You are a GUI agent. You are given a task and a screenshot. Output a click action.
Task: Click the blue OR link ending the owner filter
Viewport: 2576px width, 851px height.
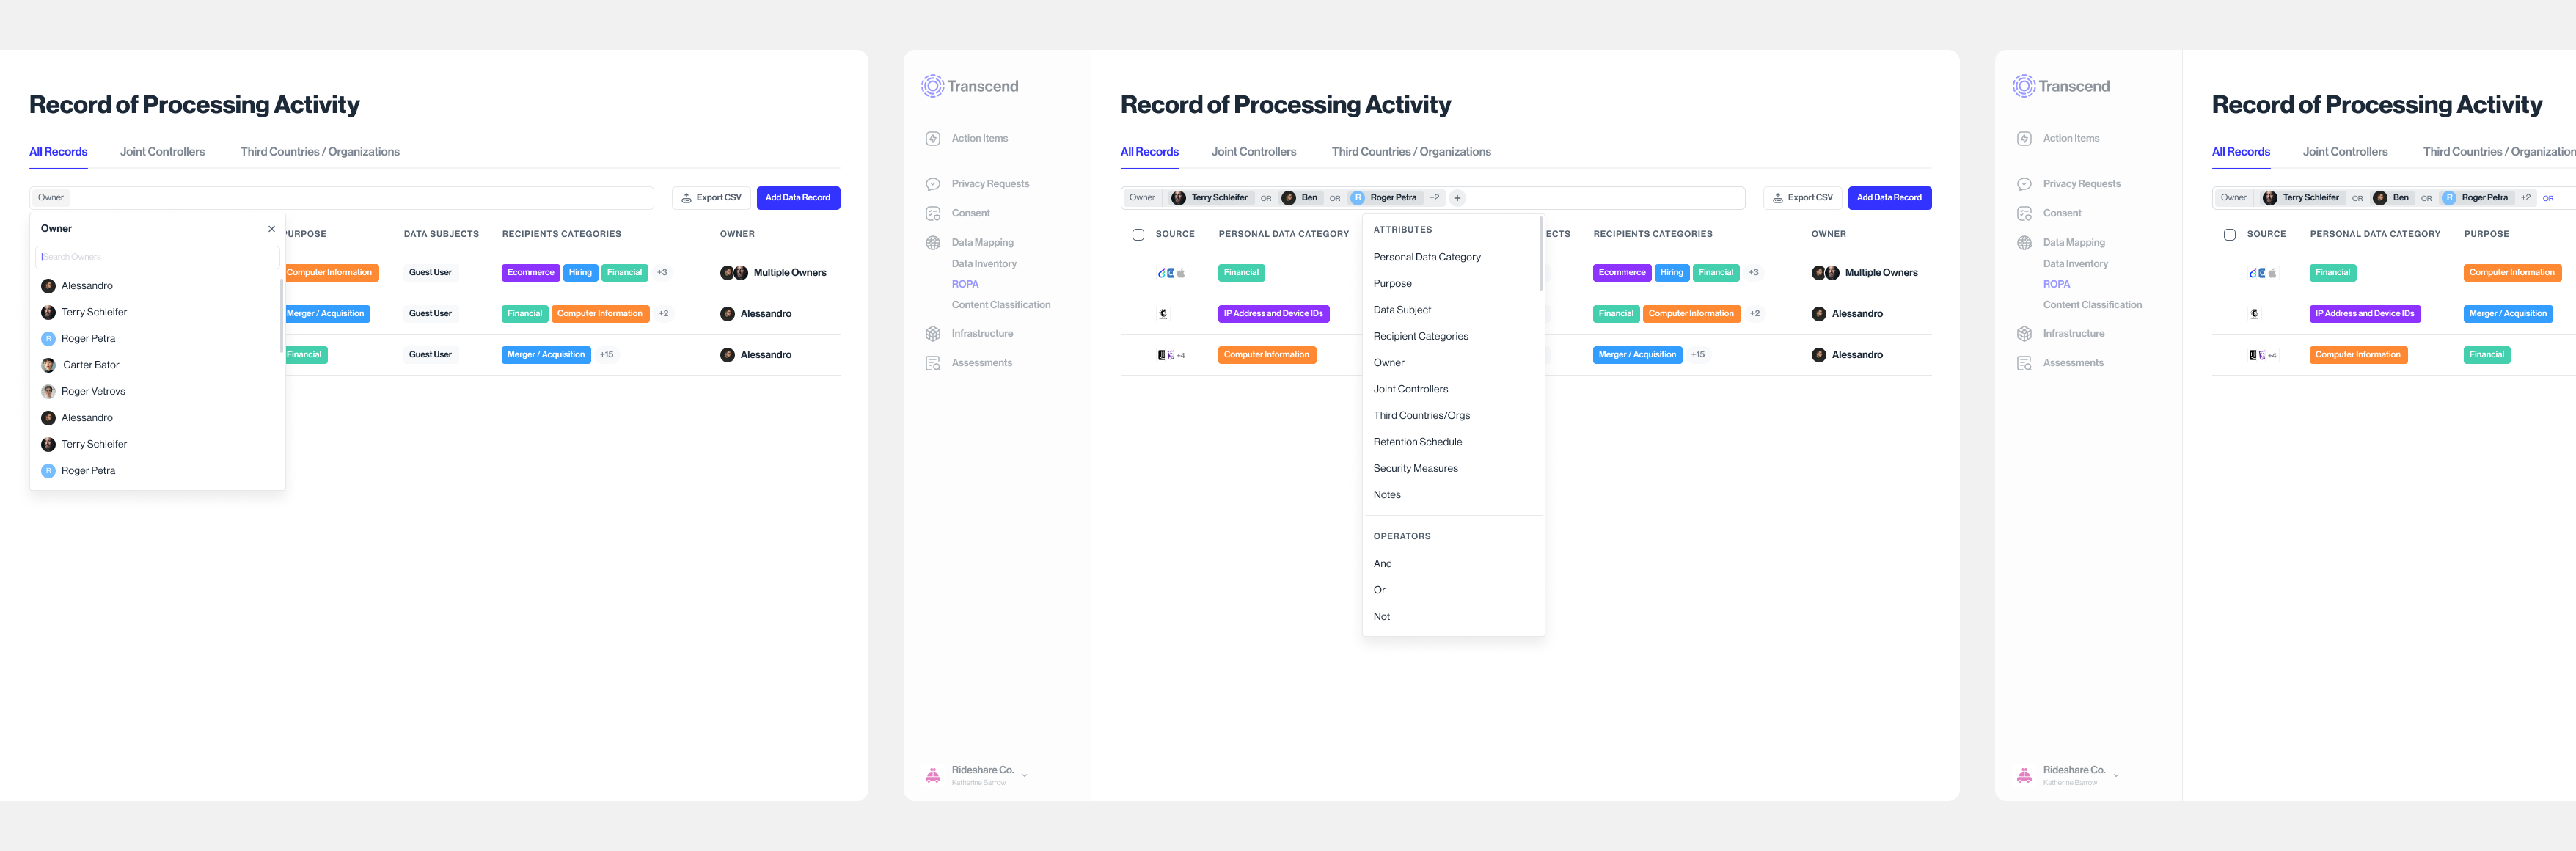pos(2547,198)
